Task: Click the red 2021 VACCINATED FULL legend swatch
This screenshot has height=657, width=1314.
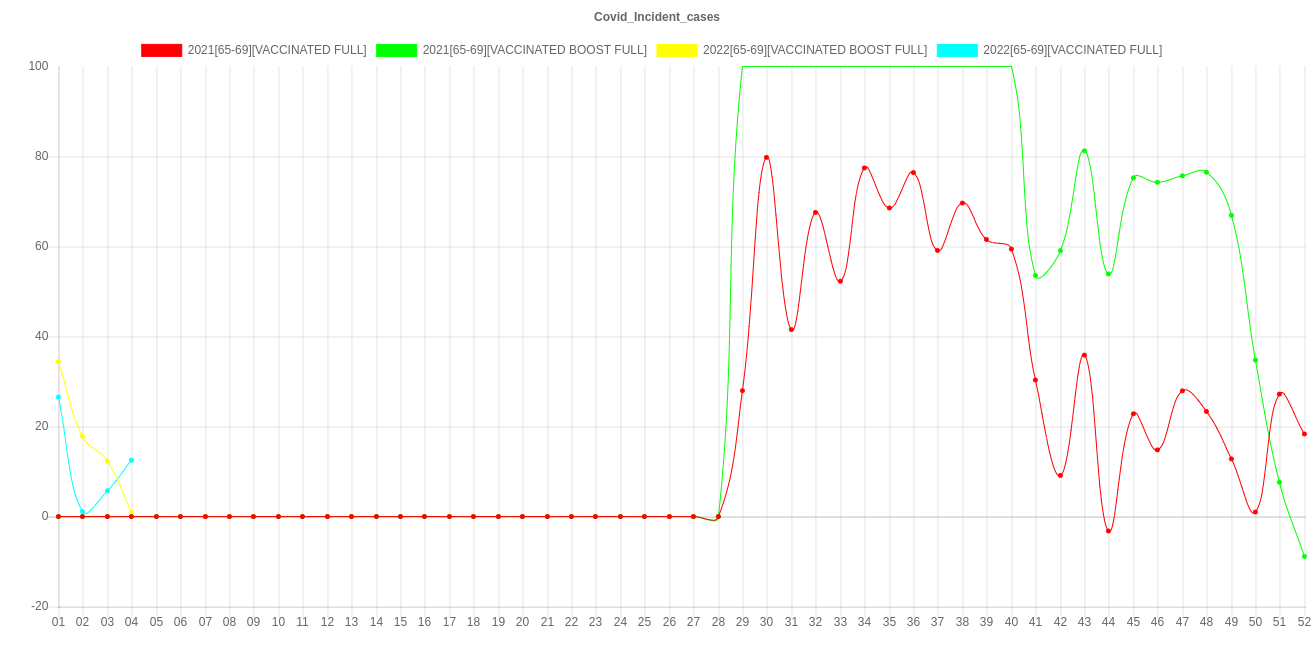Action: 161,50
